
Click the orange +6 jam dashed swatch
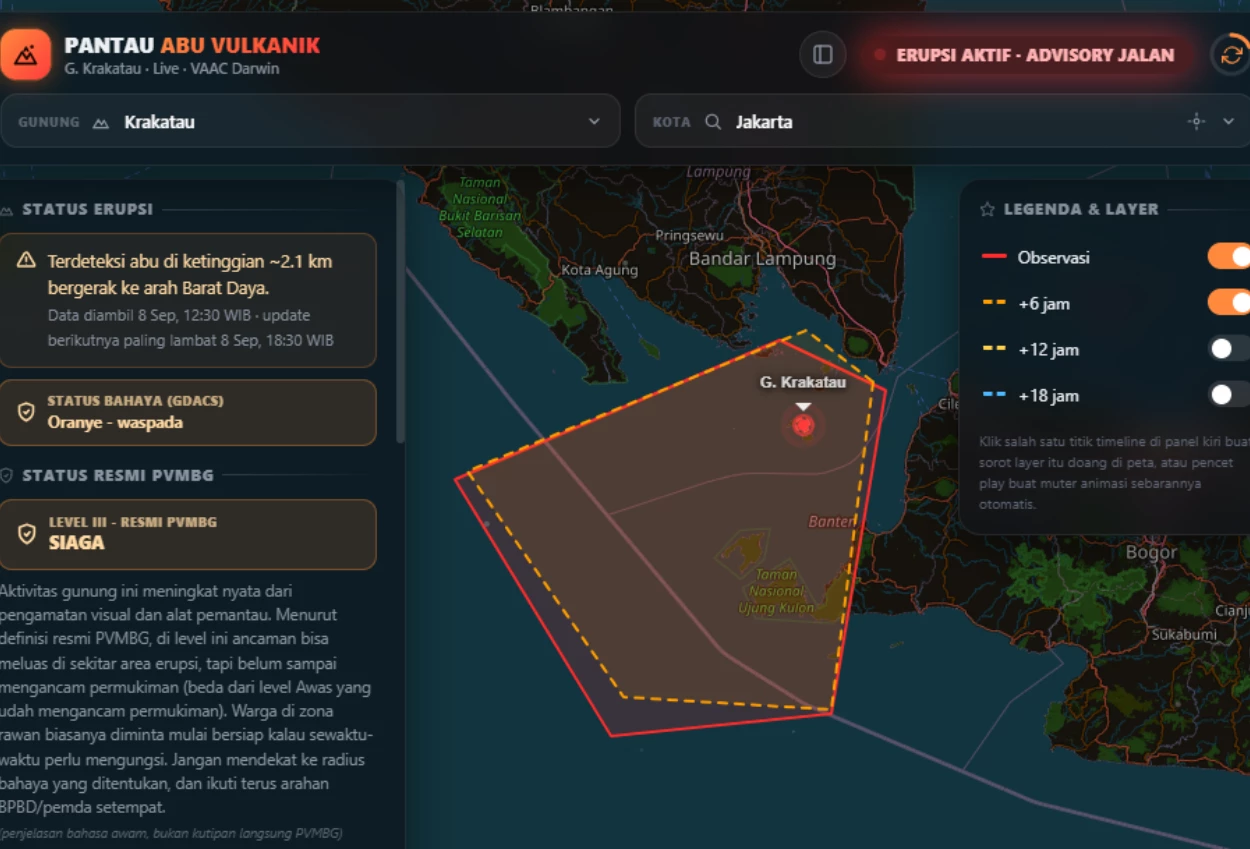click(x=993, y=303)
